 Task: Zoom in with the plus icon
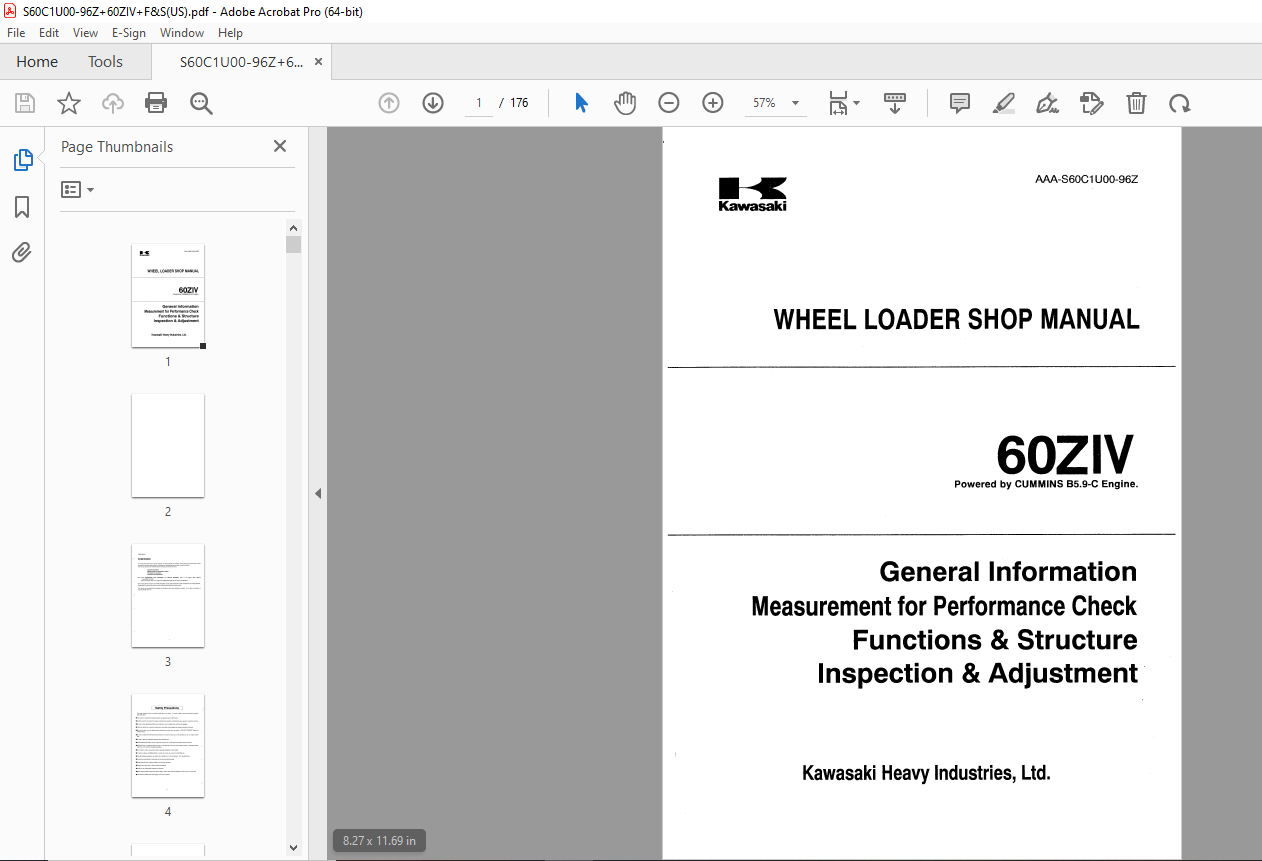pos(713,103)
